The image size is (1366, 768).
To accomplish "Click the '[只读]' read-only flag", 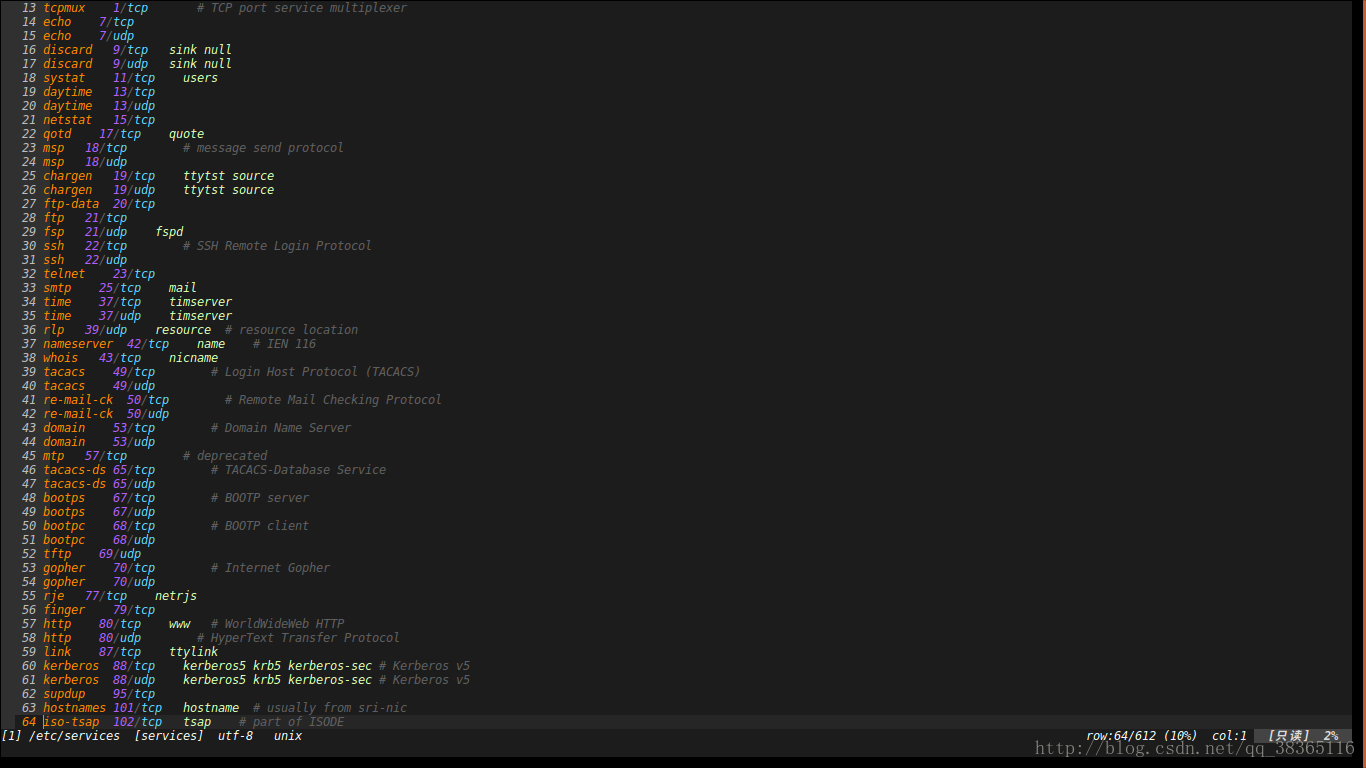I will (x=1289, y=736).
